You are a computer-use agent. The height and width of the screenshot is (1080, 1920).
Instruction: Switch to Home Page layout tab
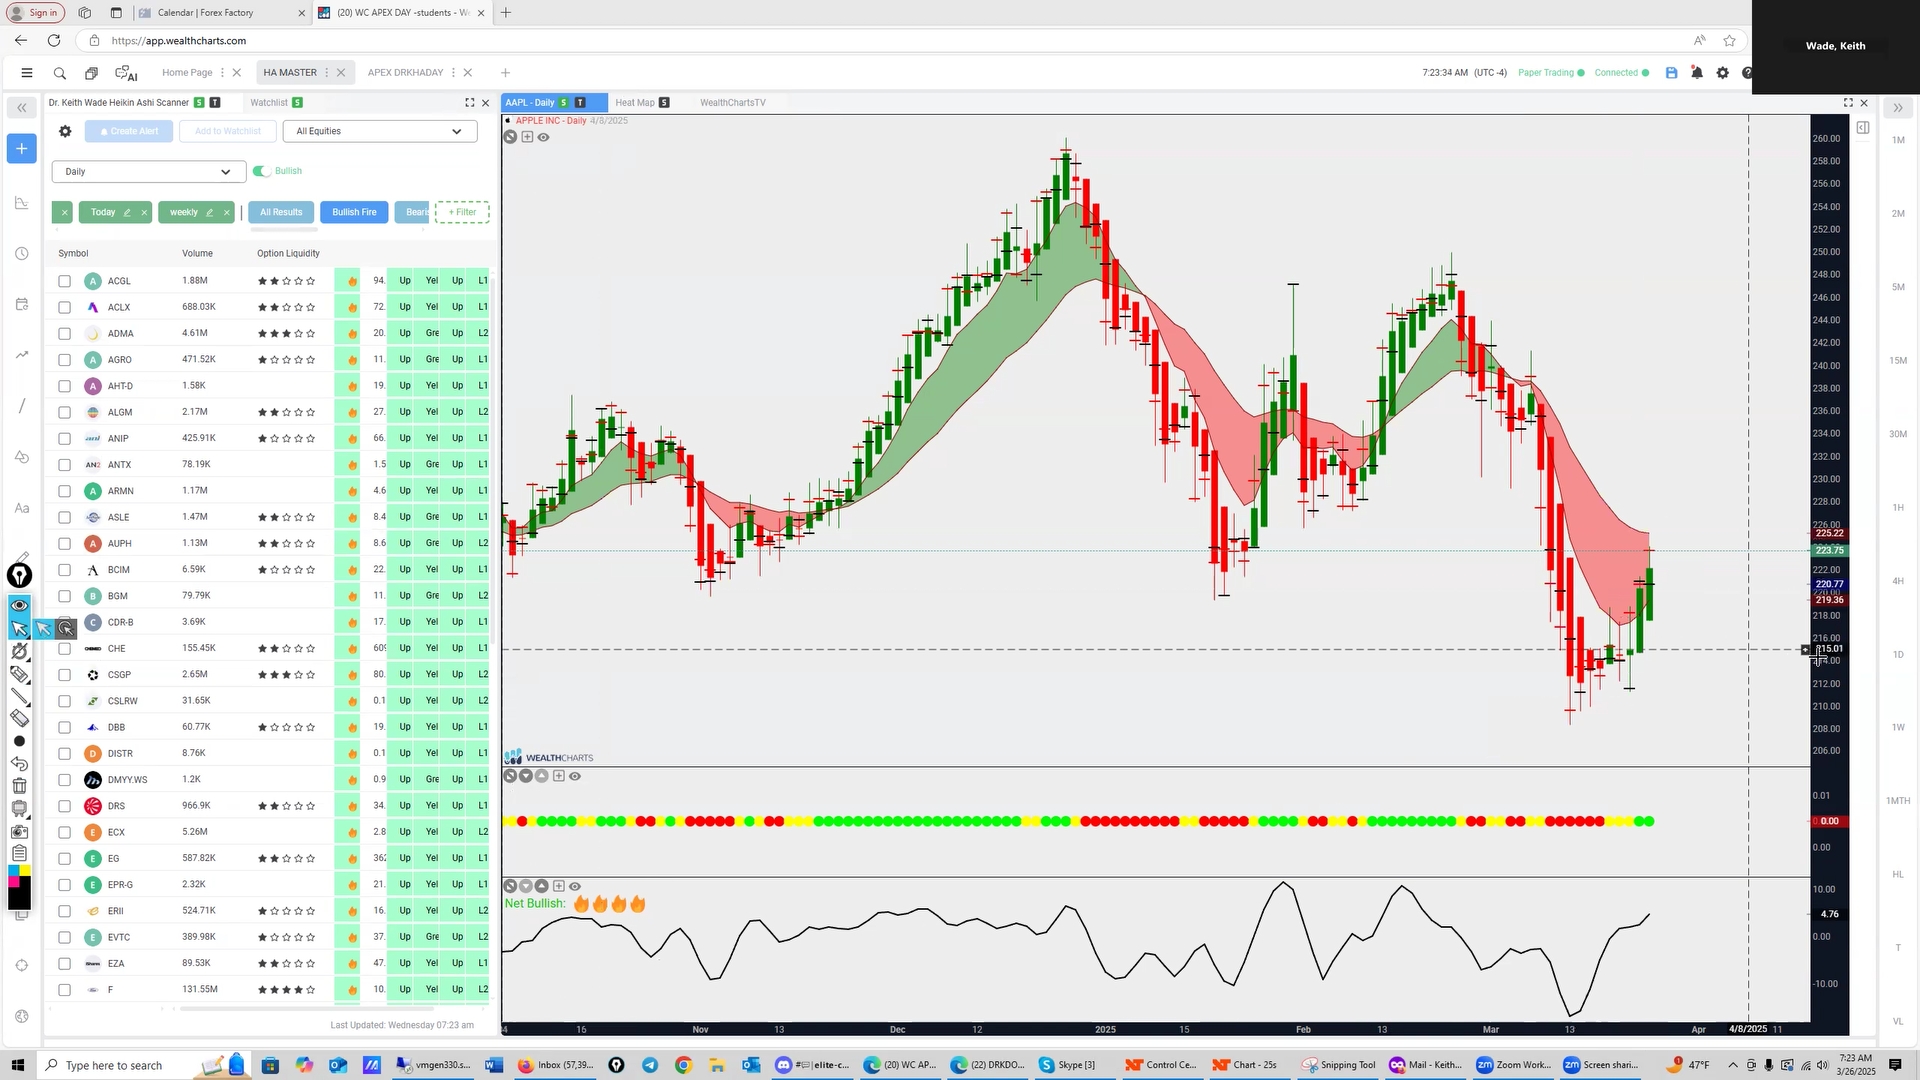[187, 73]
